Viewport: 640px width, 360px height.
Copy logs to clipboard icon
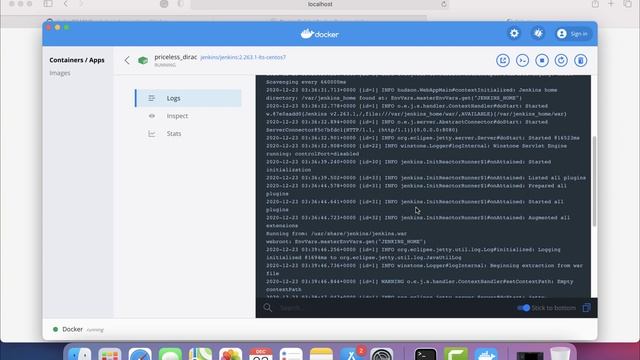tap(586, 308)
